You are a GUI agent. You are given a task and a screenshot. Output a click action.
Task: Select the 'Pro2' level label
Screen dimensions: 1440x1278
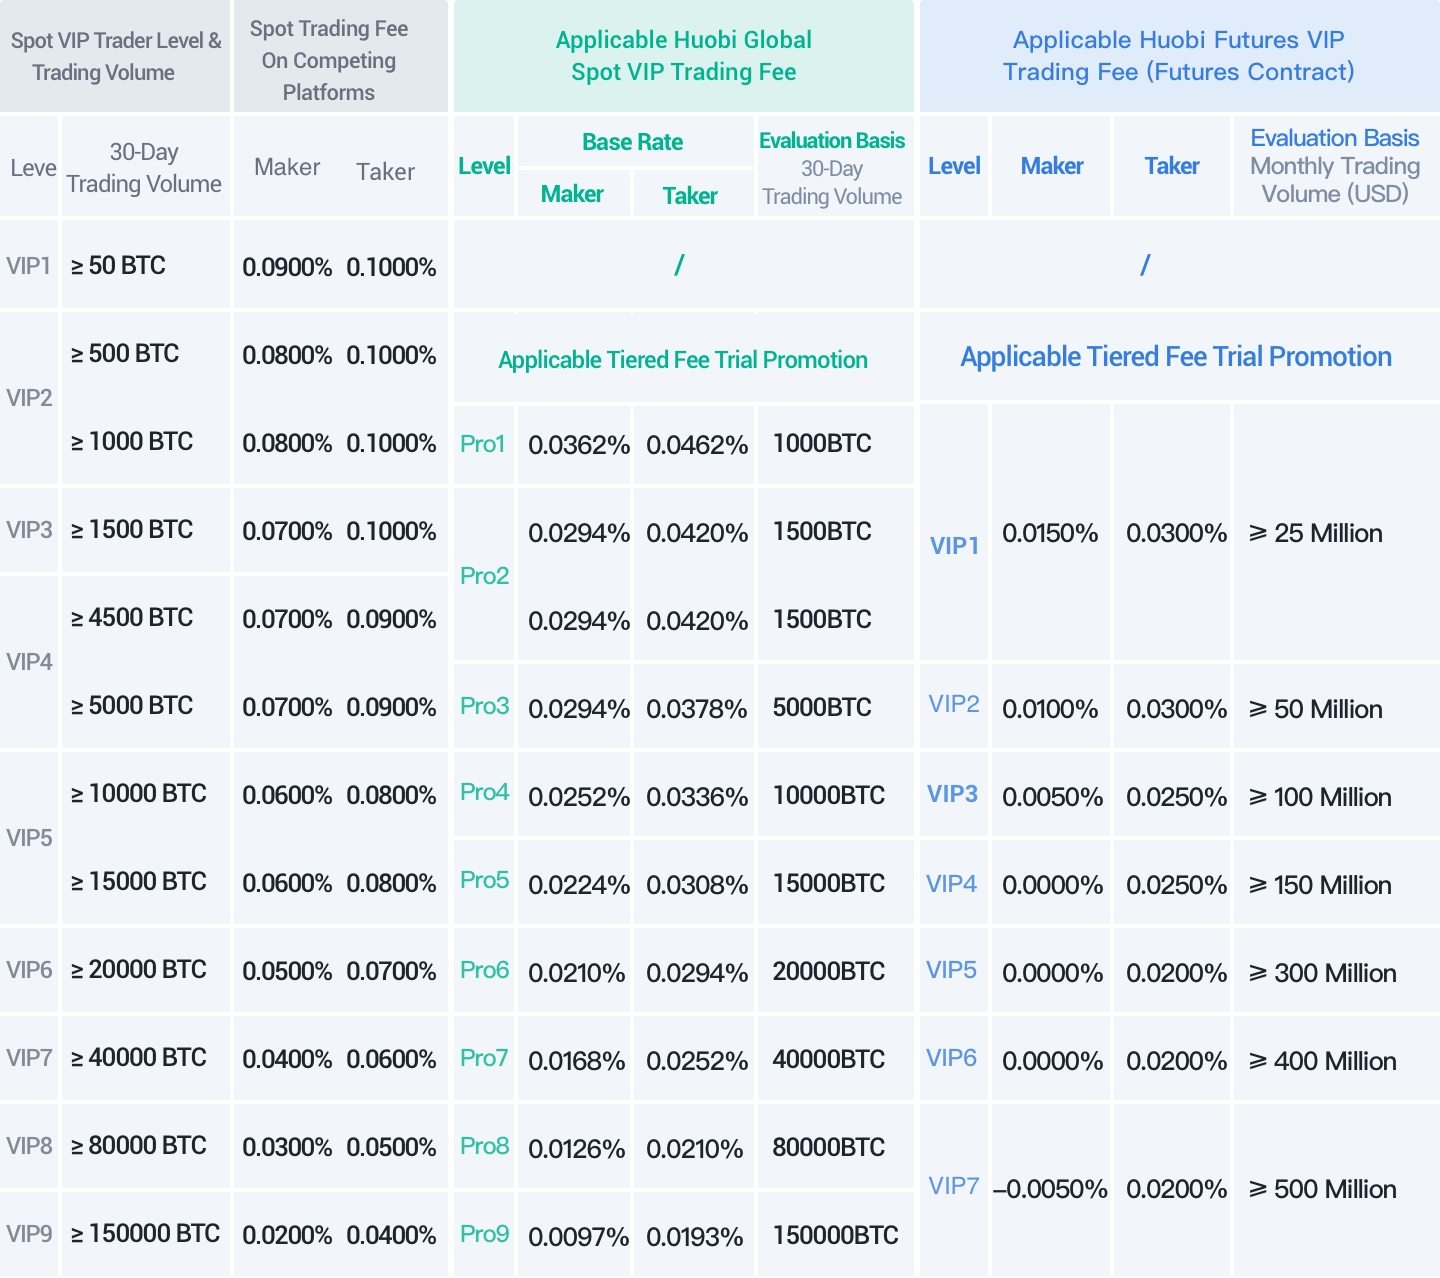point(485,576)
